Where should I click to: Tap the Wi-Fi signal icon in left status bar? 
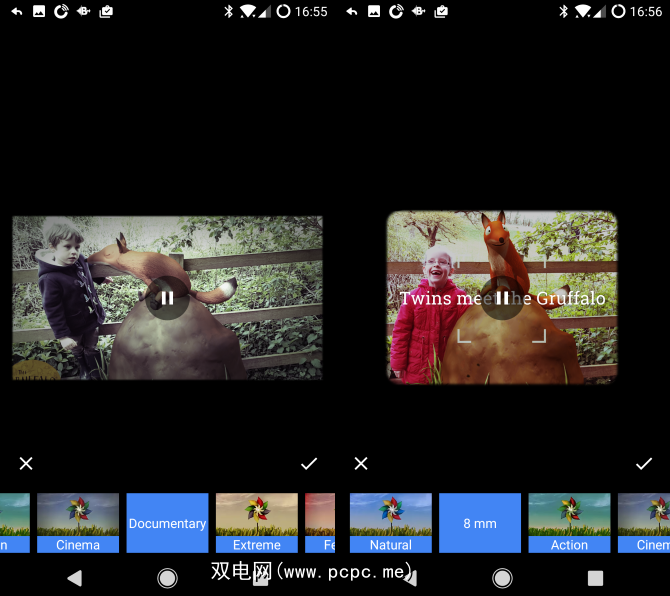click(249, 12)
